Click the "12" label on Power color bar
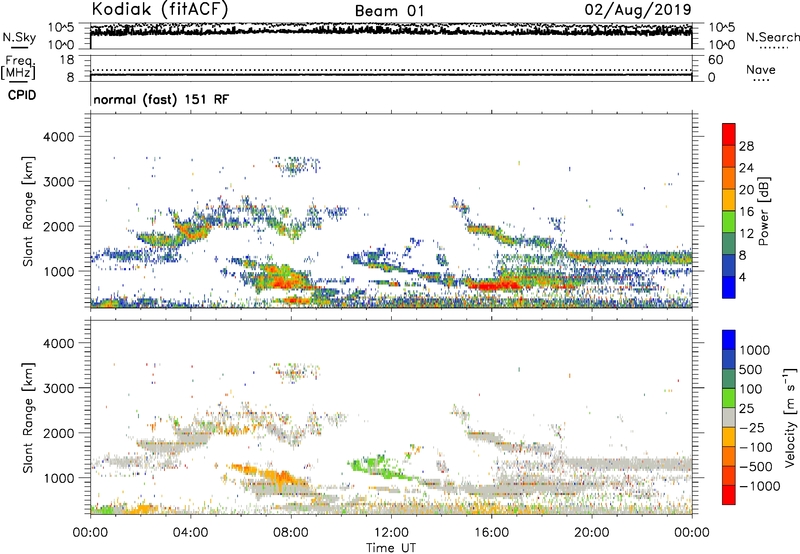The height and width of the screenshot is (554, 800). click(x=746, y=234)
